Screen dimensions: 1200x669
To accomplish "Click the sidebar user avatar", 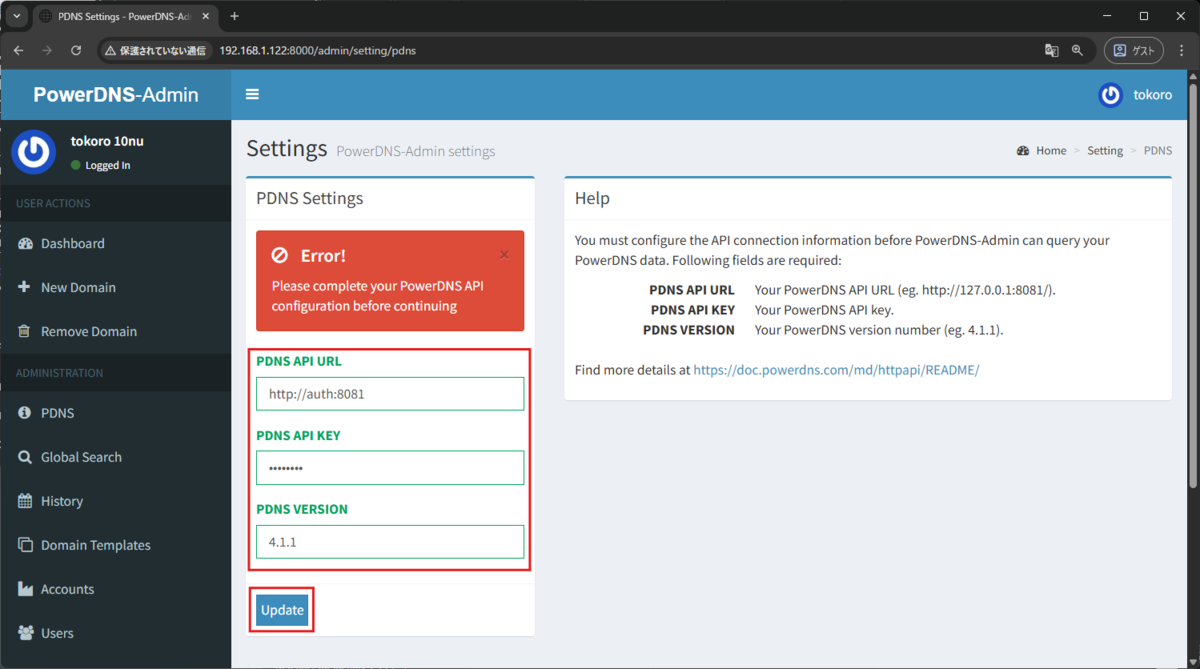I will pyautogui.click(x=34, y=152).
